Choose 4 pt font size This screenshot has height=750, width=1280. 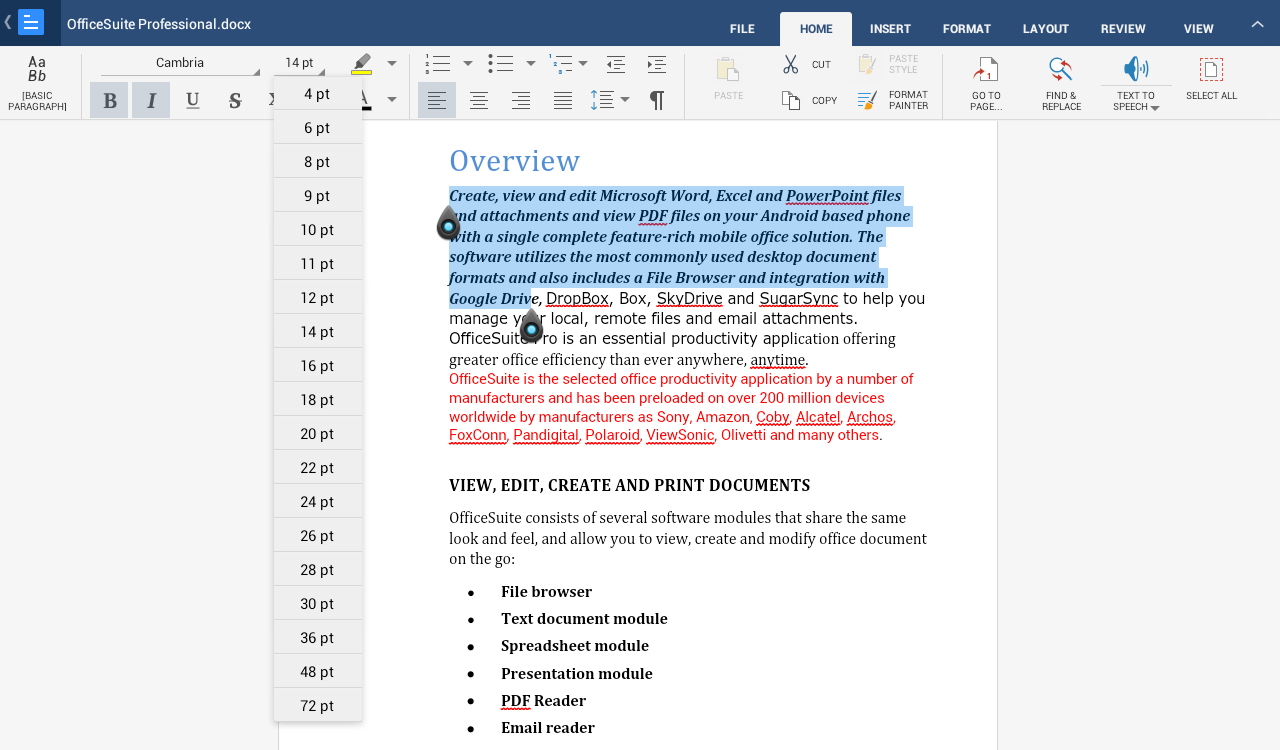click(318, 94)
